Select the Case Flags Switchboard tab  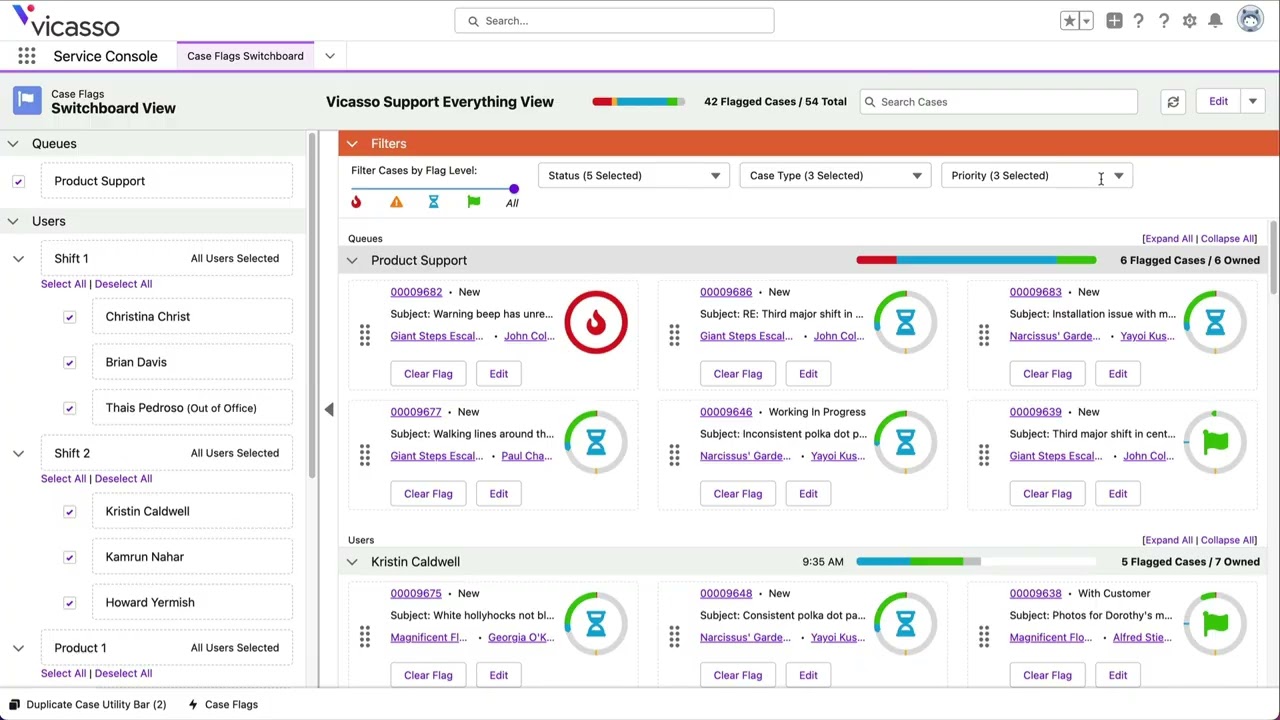pyautogui.click(x=245, y=56)
